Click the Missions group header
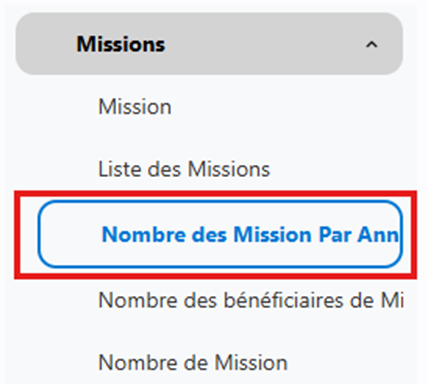 click(209, 44)
